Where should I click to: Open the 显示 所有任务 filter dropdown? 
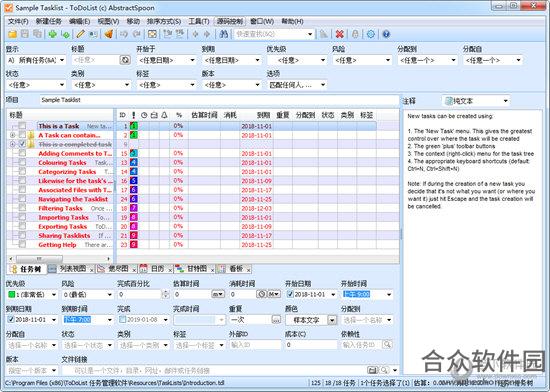(x=62, y=60)
